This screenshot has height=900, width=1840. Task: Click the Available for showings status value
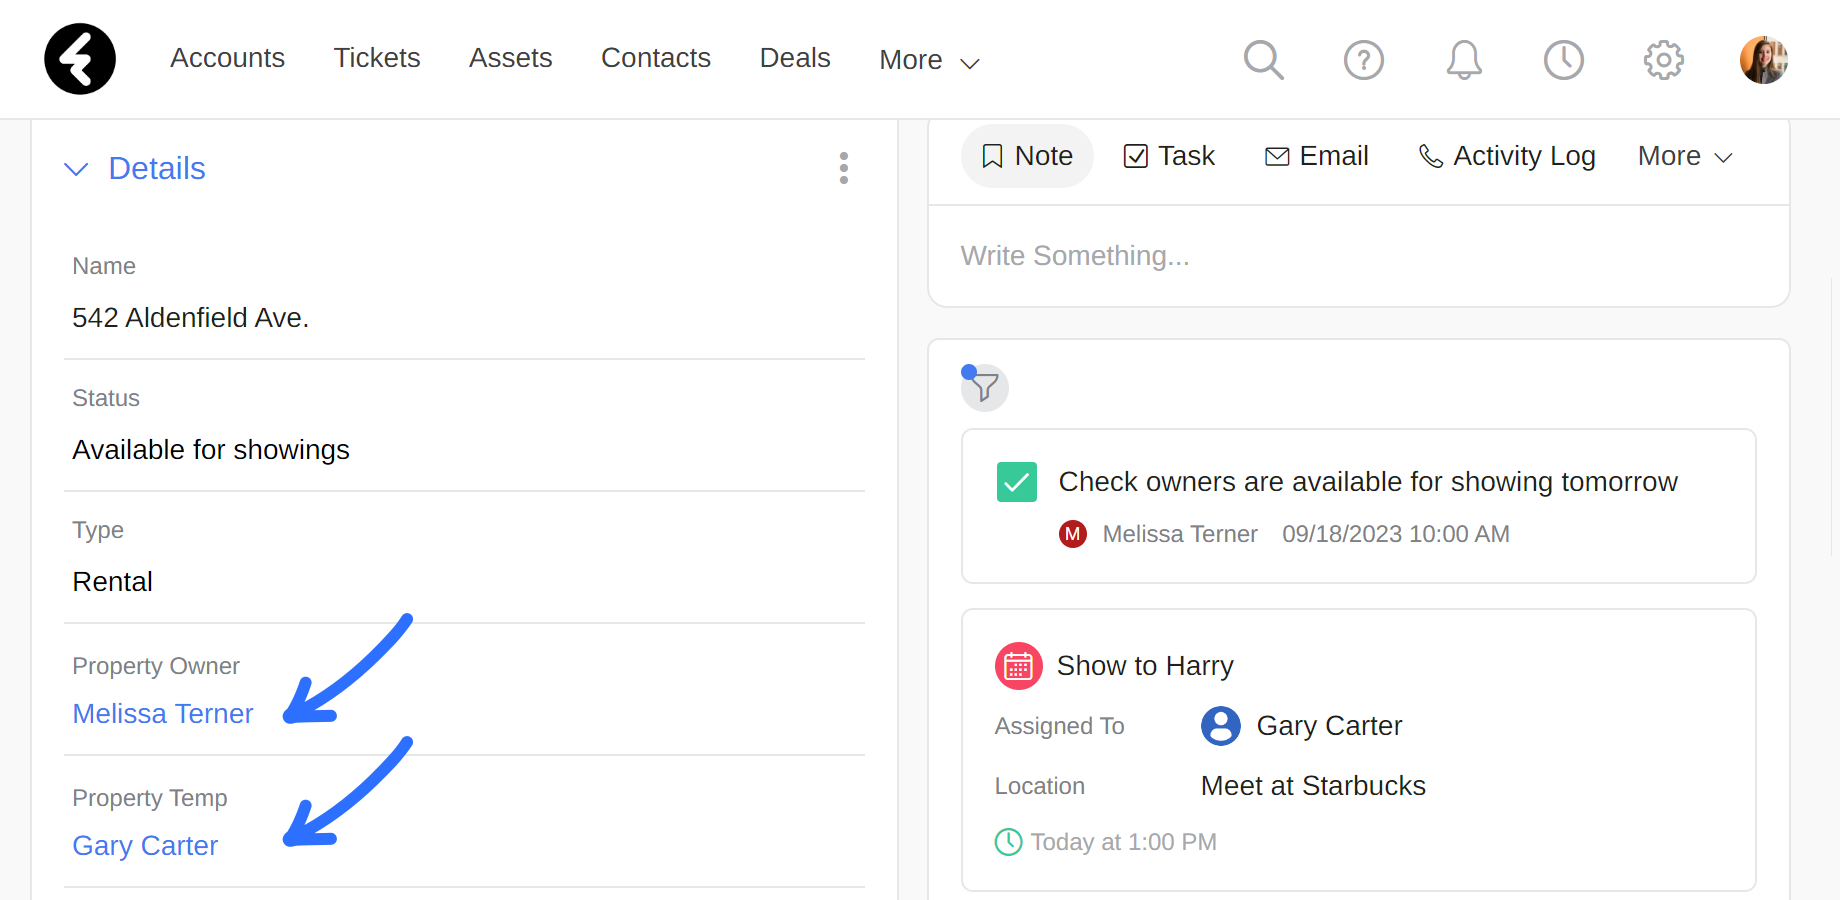click(211, 450)
